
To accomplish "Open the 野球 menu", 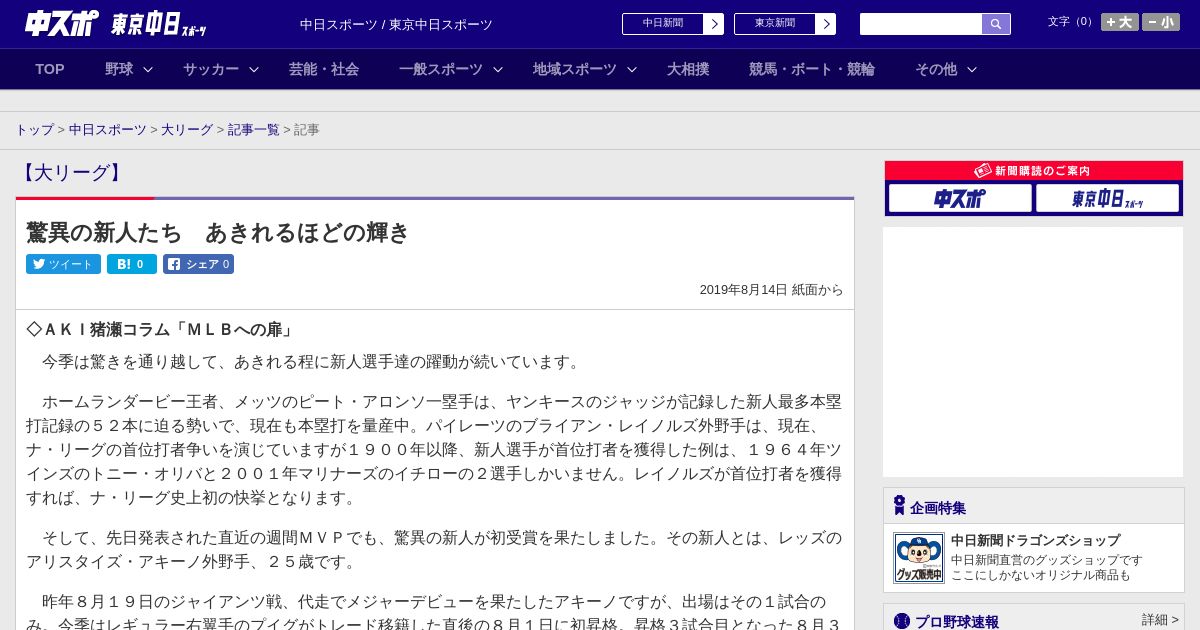I will (x=119, y=69).
